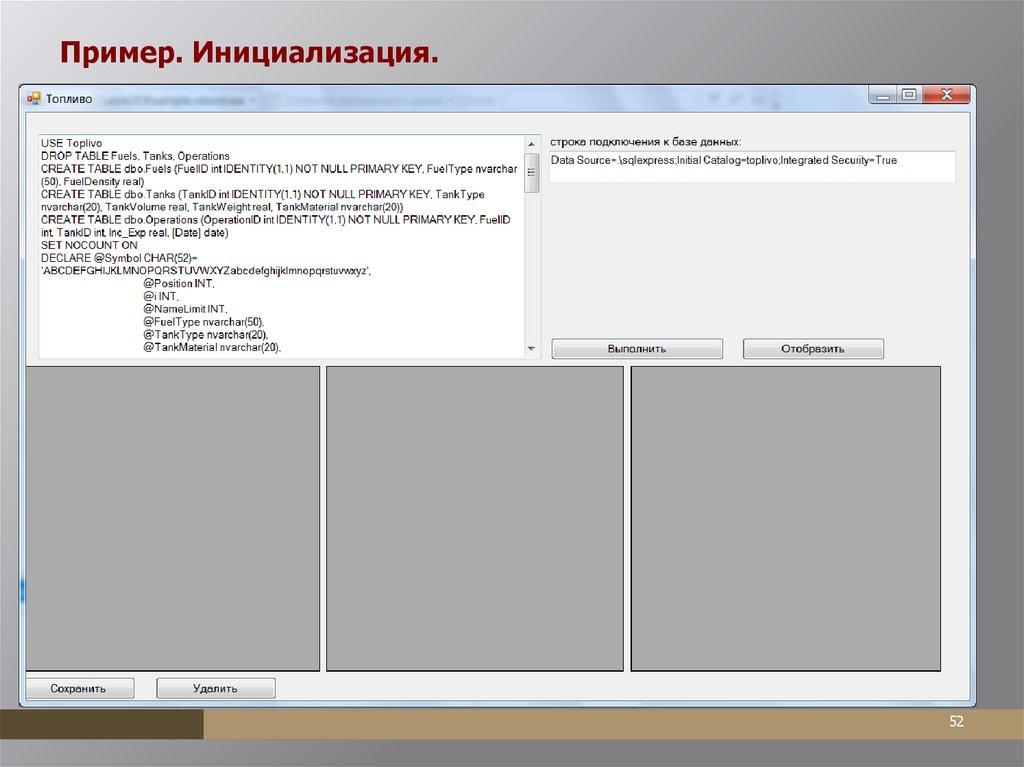
Task: Minimize the Топливо window
Action: 881,95
